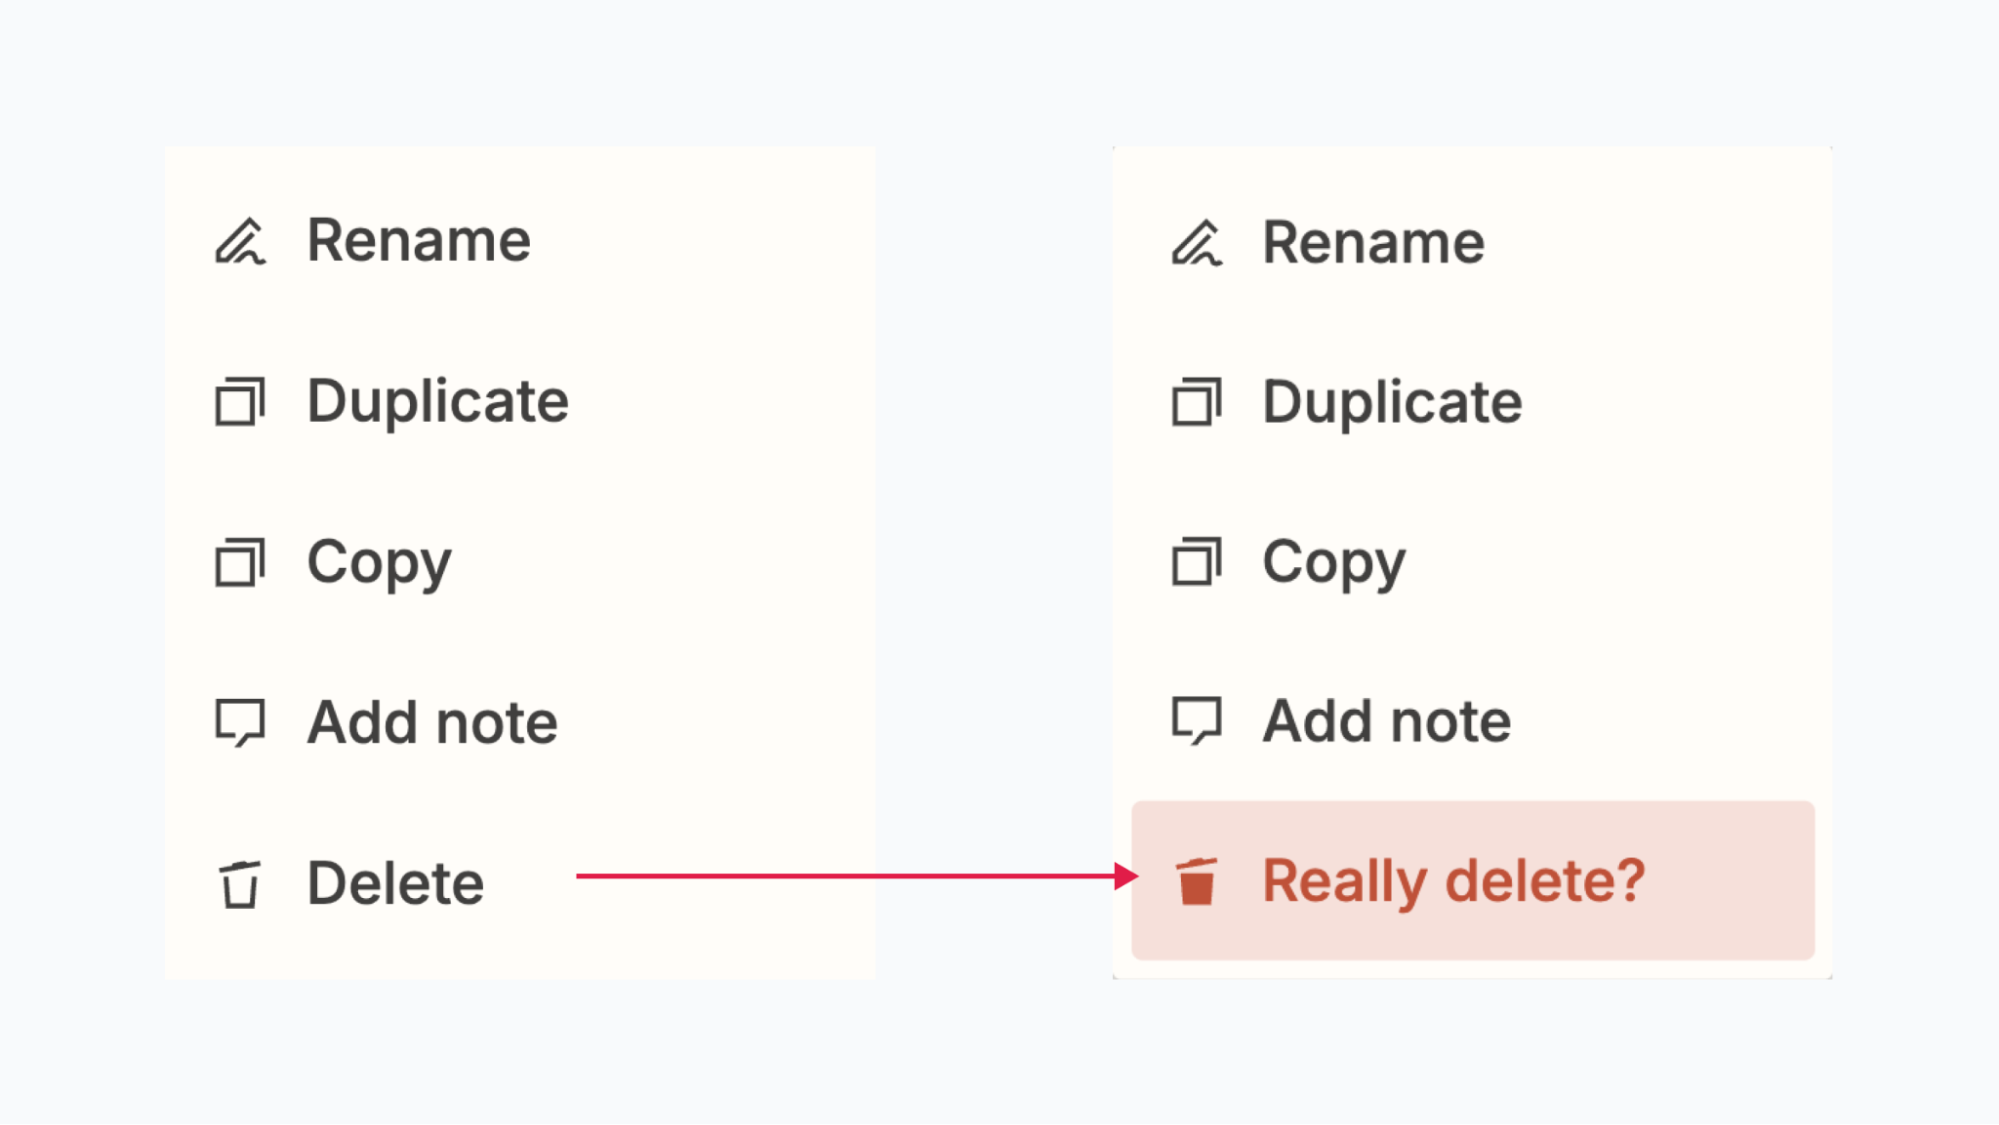Click Copy text label in the right menu
This screenshot has height=1125, width=1999.
(1332, 563)
